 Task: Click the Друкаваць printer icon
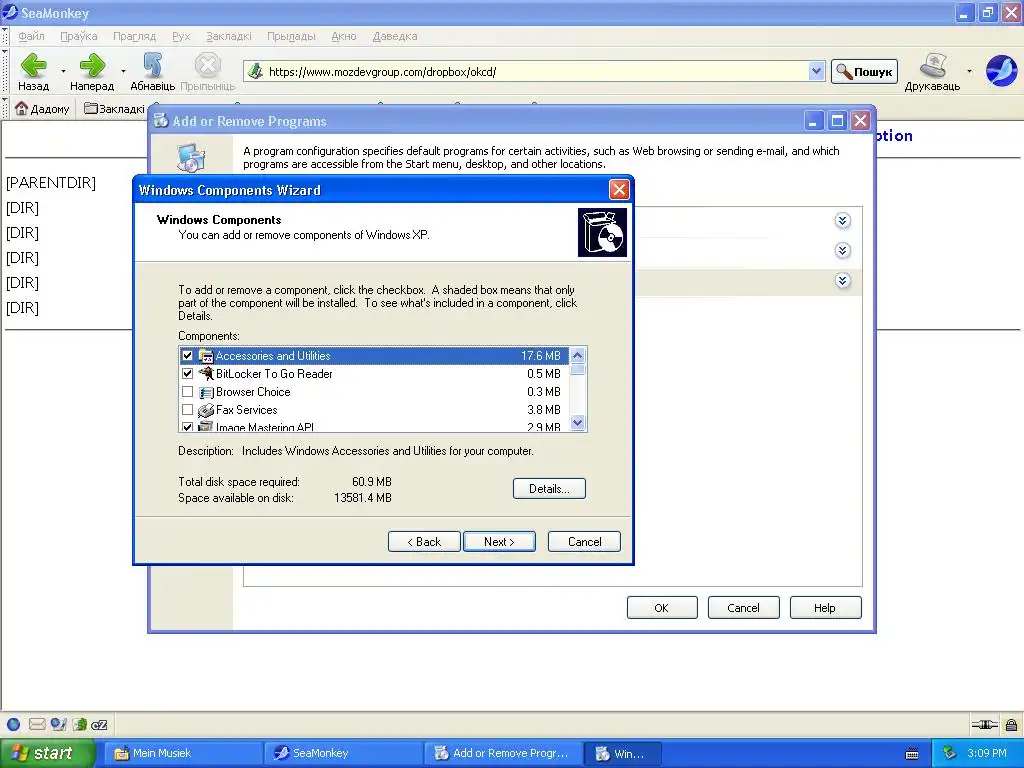pyautogui.click(x=933, y=65)
